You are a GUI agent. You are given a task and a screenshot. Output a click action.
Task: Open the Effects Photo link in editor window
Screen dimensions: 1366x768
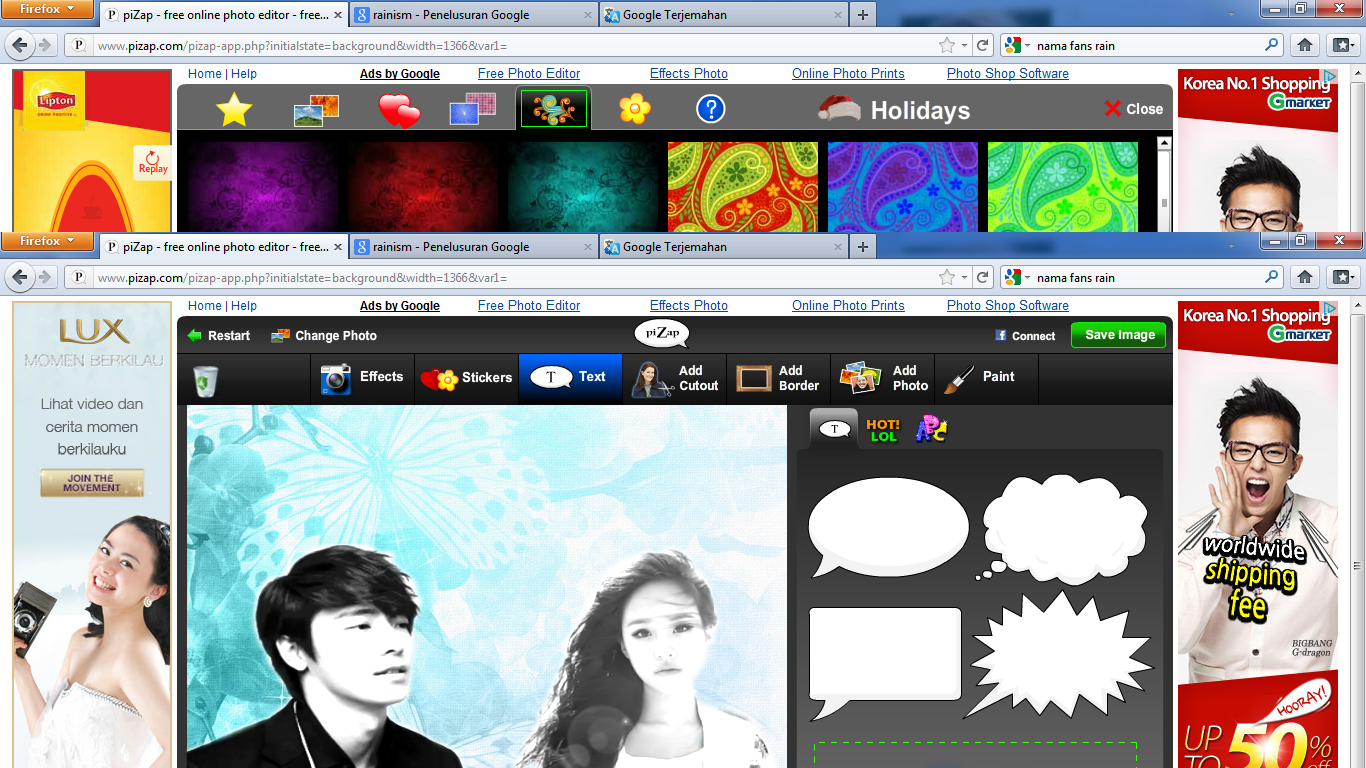(x=689, y=306)
